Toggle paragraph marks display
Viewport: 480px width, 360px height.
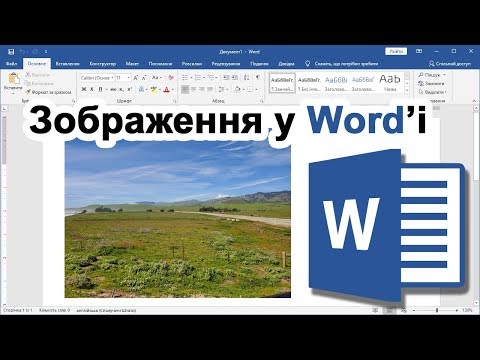pyautogui.click(x=258, y=78)
